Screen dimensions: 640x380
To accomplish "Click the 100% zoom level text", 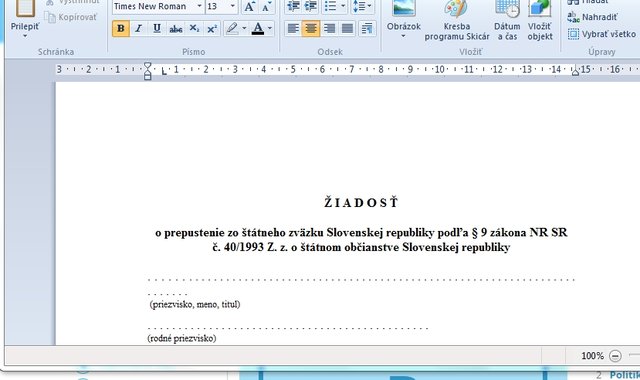I will click(592, 356).
